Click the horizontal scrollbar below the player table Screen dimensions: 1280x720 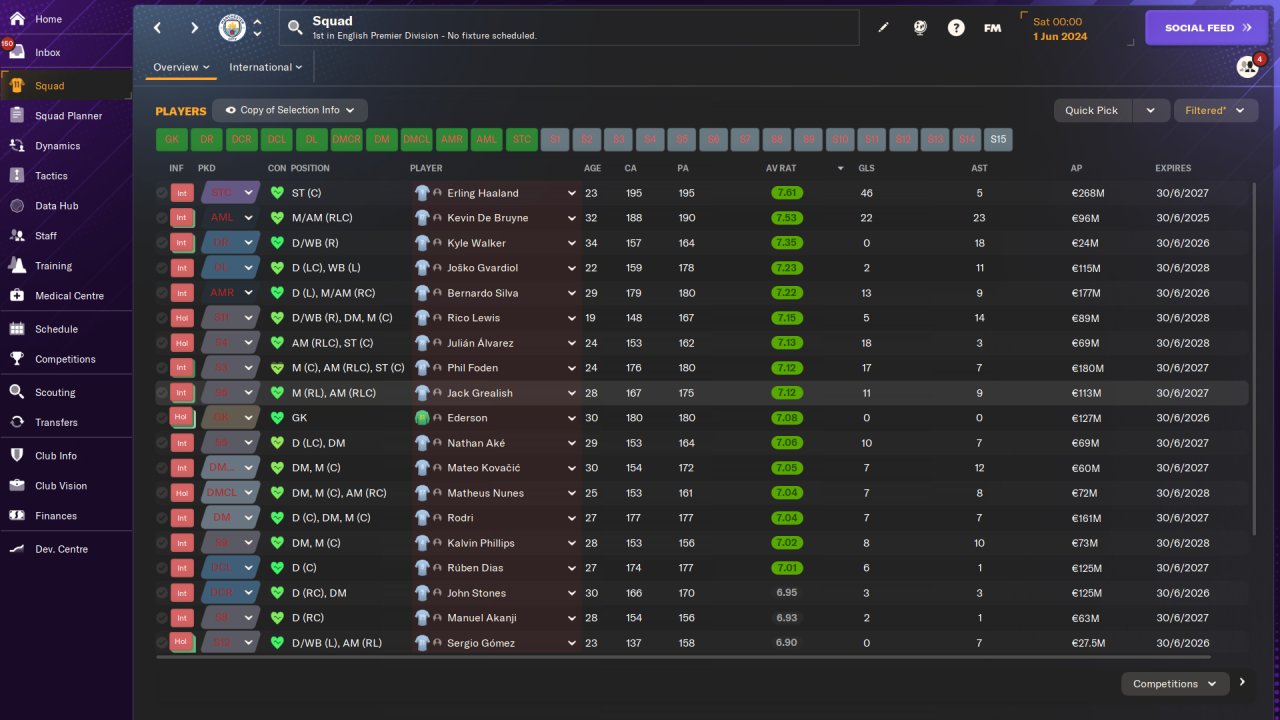point(683,657)
